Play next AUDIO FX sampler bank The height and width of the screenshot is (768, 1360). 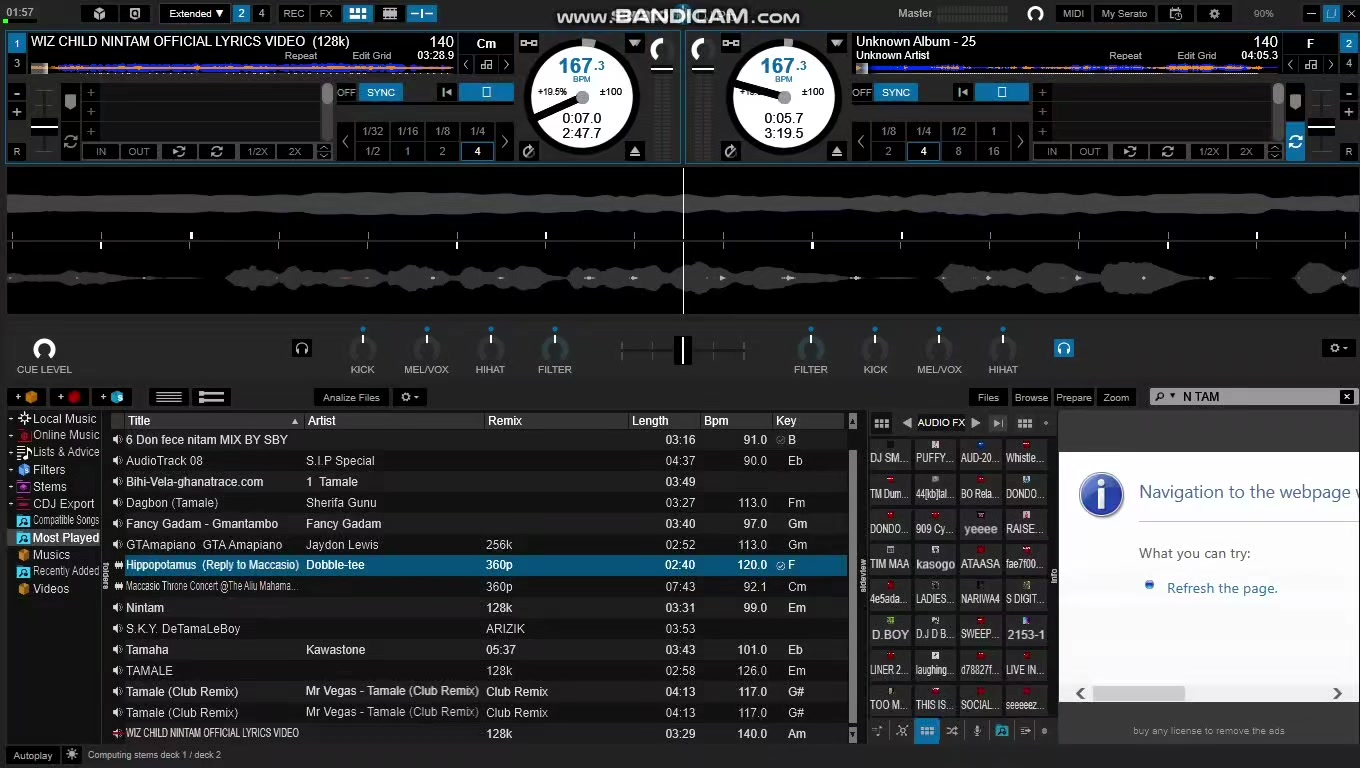976,423
